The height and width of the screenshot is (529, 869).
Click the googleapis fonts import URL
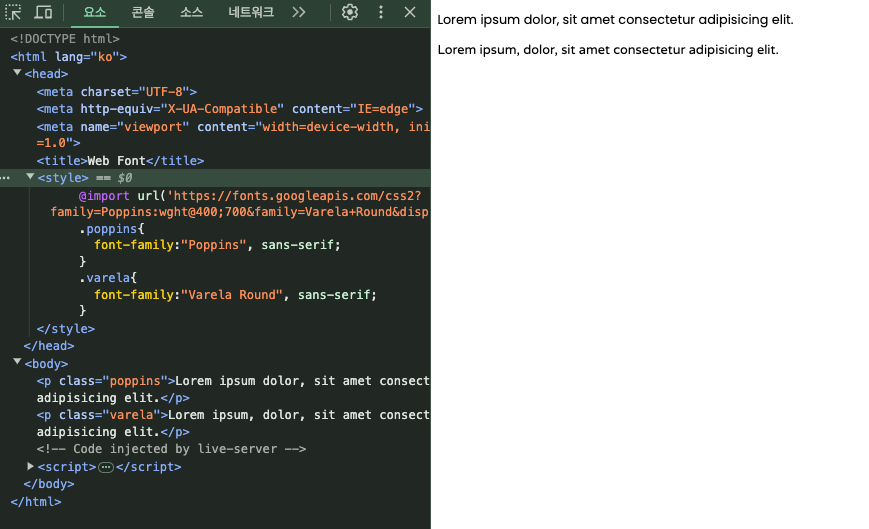tap(239, 204)
